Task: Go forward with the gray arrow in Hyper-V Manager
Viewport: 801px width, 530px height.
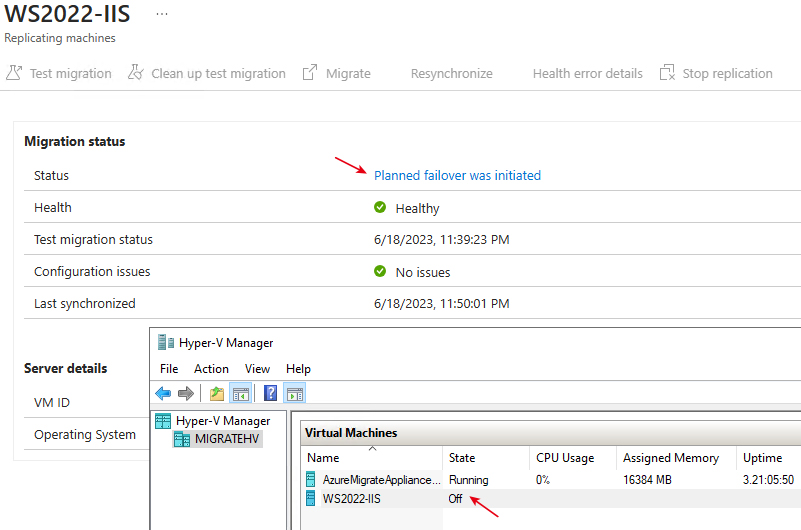Action: point(185,394)
